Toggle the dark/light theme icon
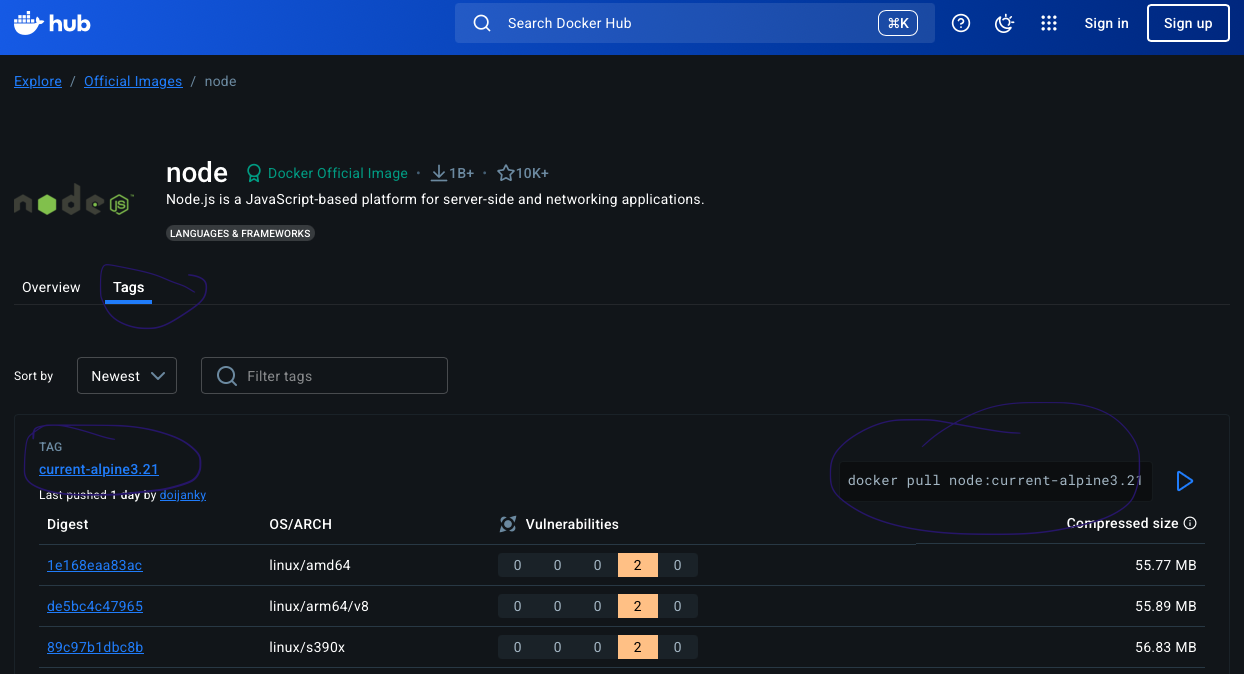Image resolution: width=1244 pixels, height=674 pixels. tap(1005, 23)
